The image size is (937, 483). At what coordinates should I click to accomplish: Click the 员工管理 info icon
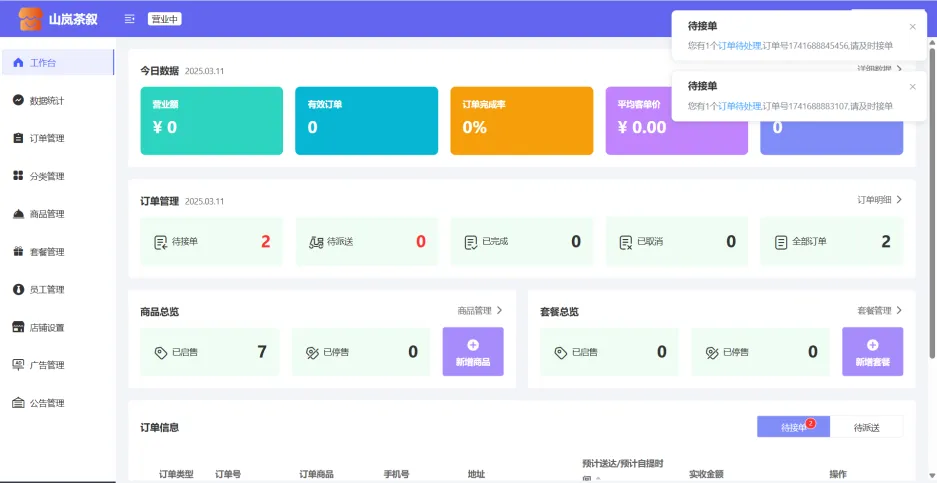coord(18,289)
